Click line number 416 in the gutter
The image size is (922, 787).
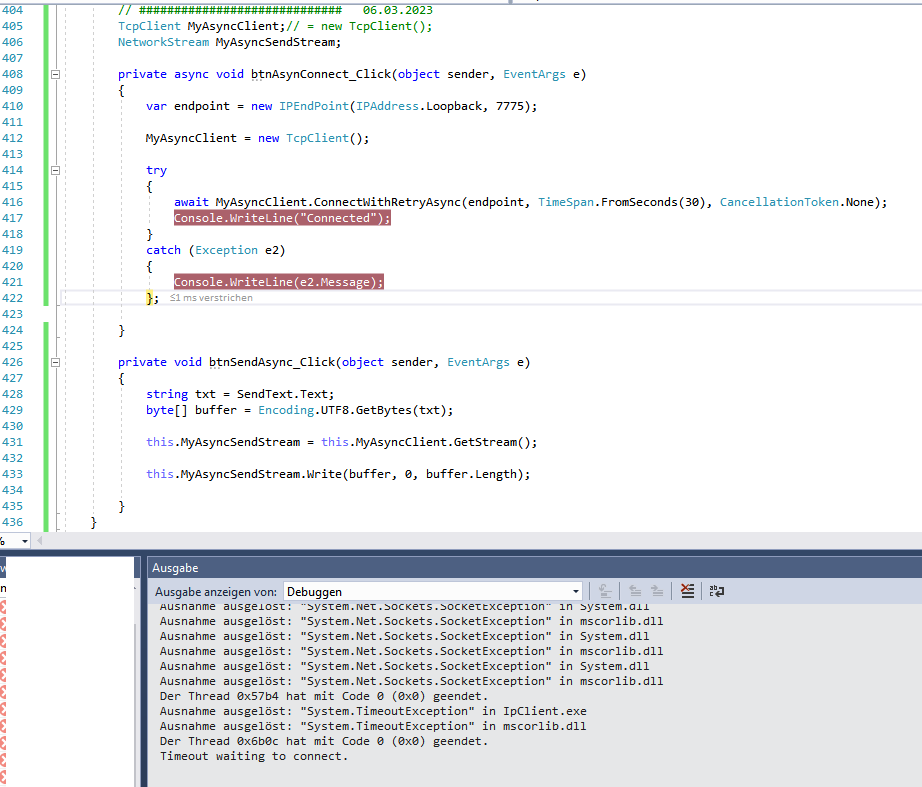[x=12, y=202]
